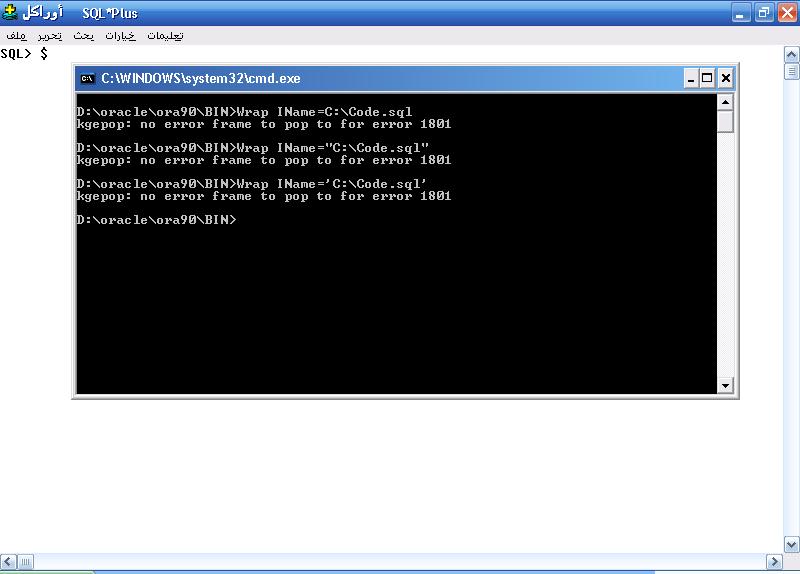Click SQL*Plus horizontal scrollbar right arrow
The image size is (800, 574).
point(775,561)
